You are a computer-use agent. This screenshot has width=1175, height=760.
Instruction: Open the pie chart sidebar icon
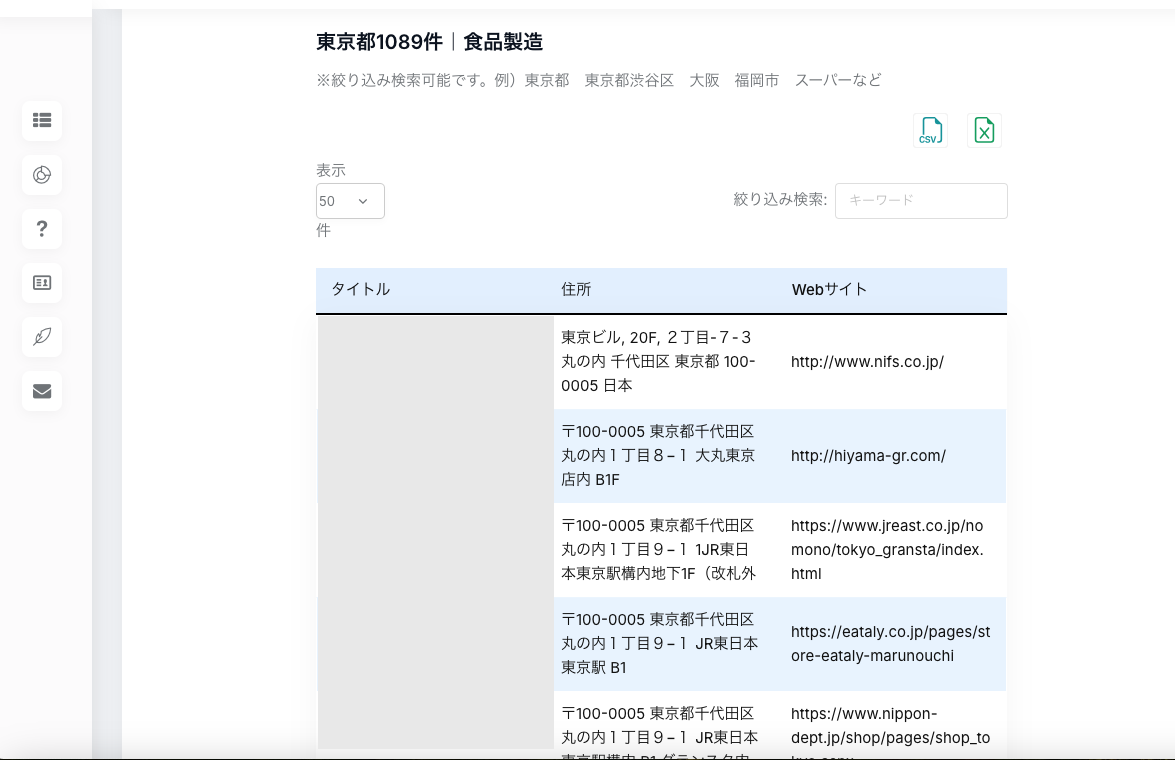click(42, 175)
